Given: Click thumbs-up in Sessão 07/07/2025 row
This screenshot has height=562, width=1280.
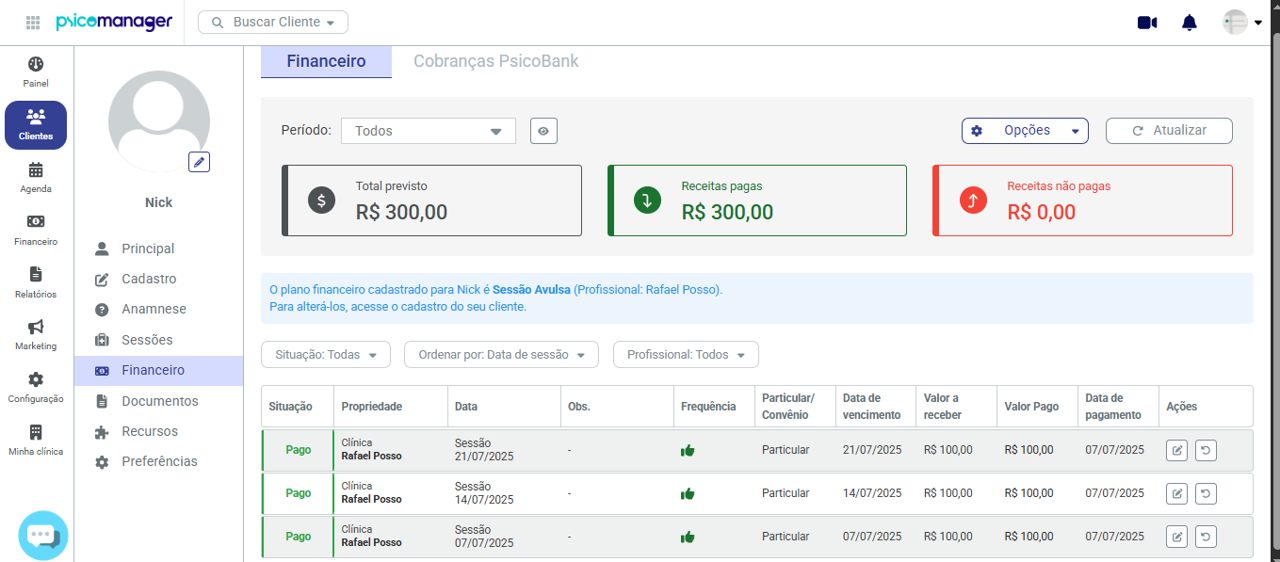Looking at the screenshot, I should coord(687,537).
